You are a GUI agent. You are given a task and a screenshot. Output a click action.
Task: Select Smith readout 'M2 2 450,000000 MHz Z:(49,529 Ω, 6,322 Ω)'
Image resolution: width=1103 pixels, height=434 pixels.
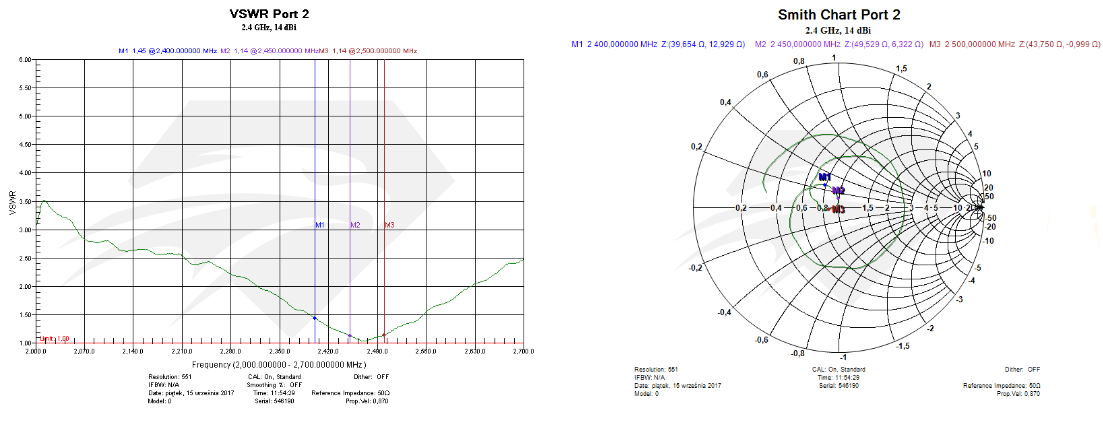click(x=838, y=44)
